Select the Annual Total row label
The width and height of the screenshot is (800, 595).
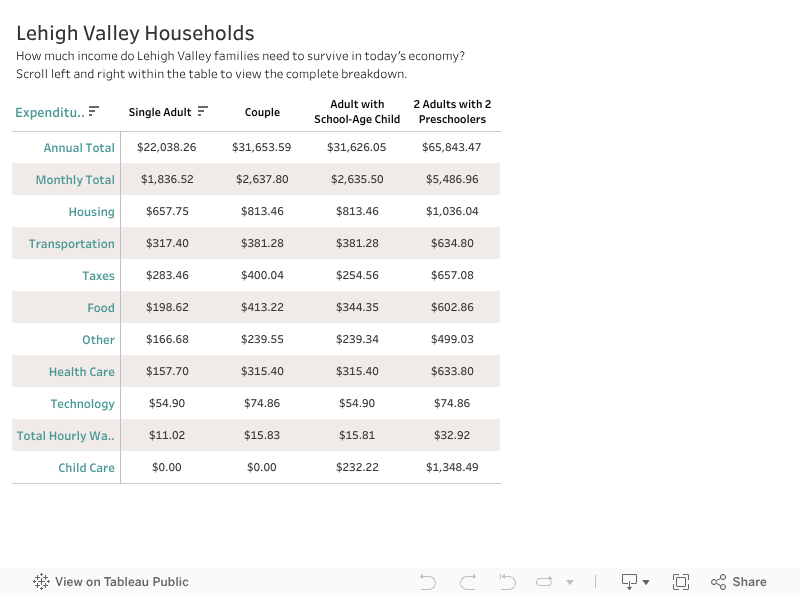(x=79, y=148)
